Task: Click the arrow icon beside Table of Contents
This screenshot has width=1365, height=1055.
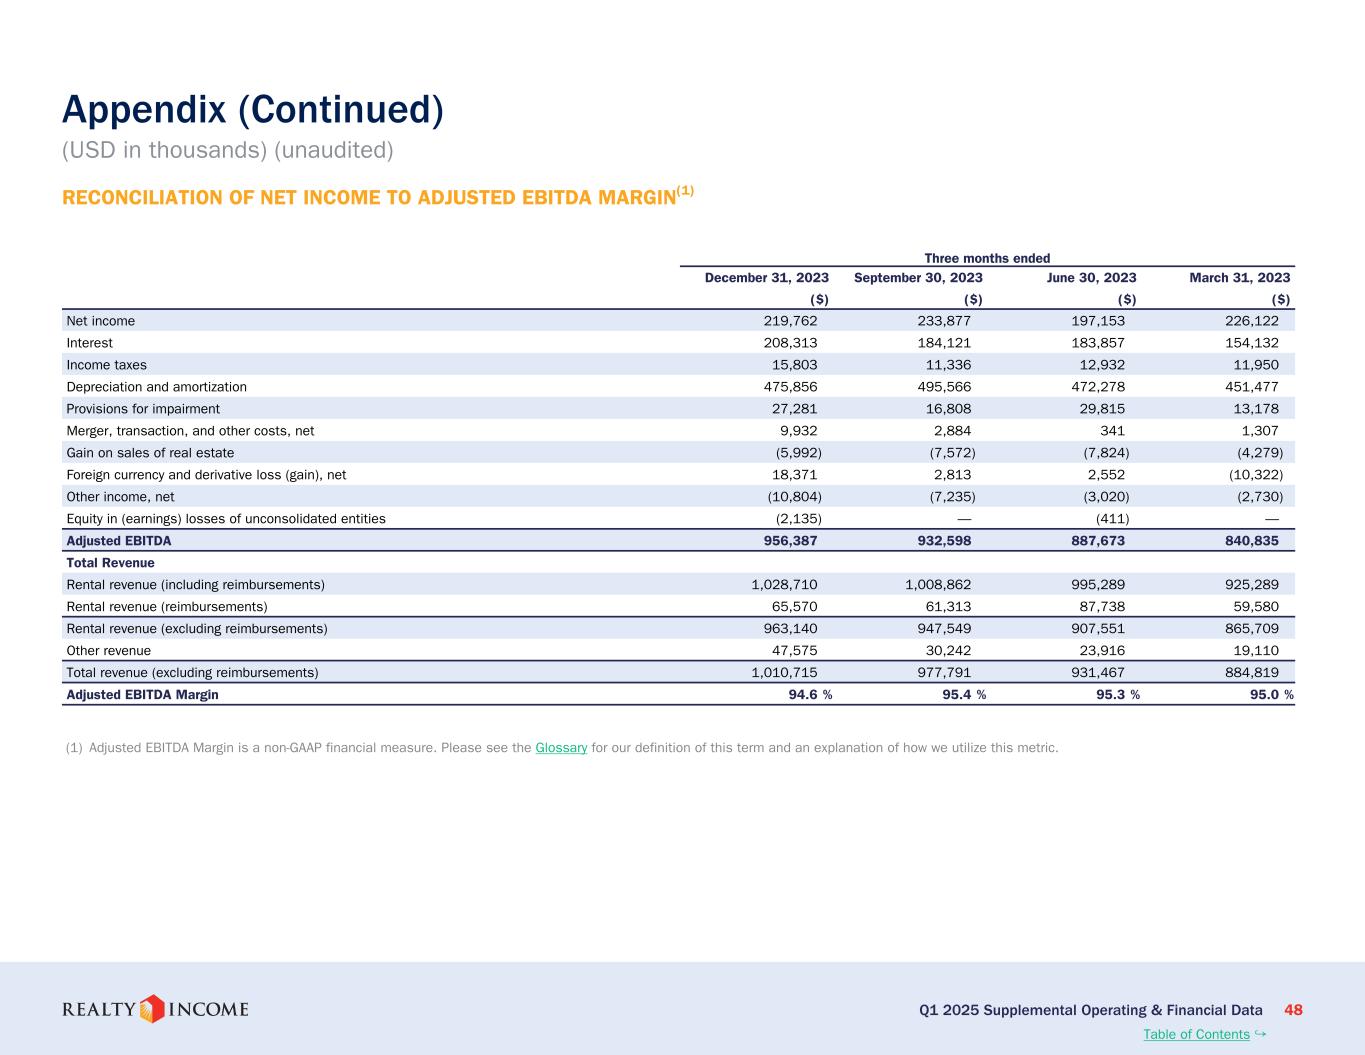Action: click(1260, 1034)
